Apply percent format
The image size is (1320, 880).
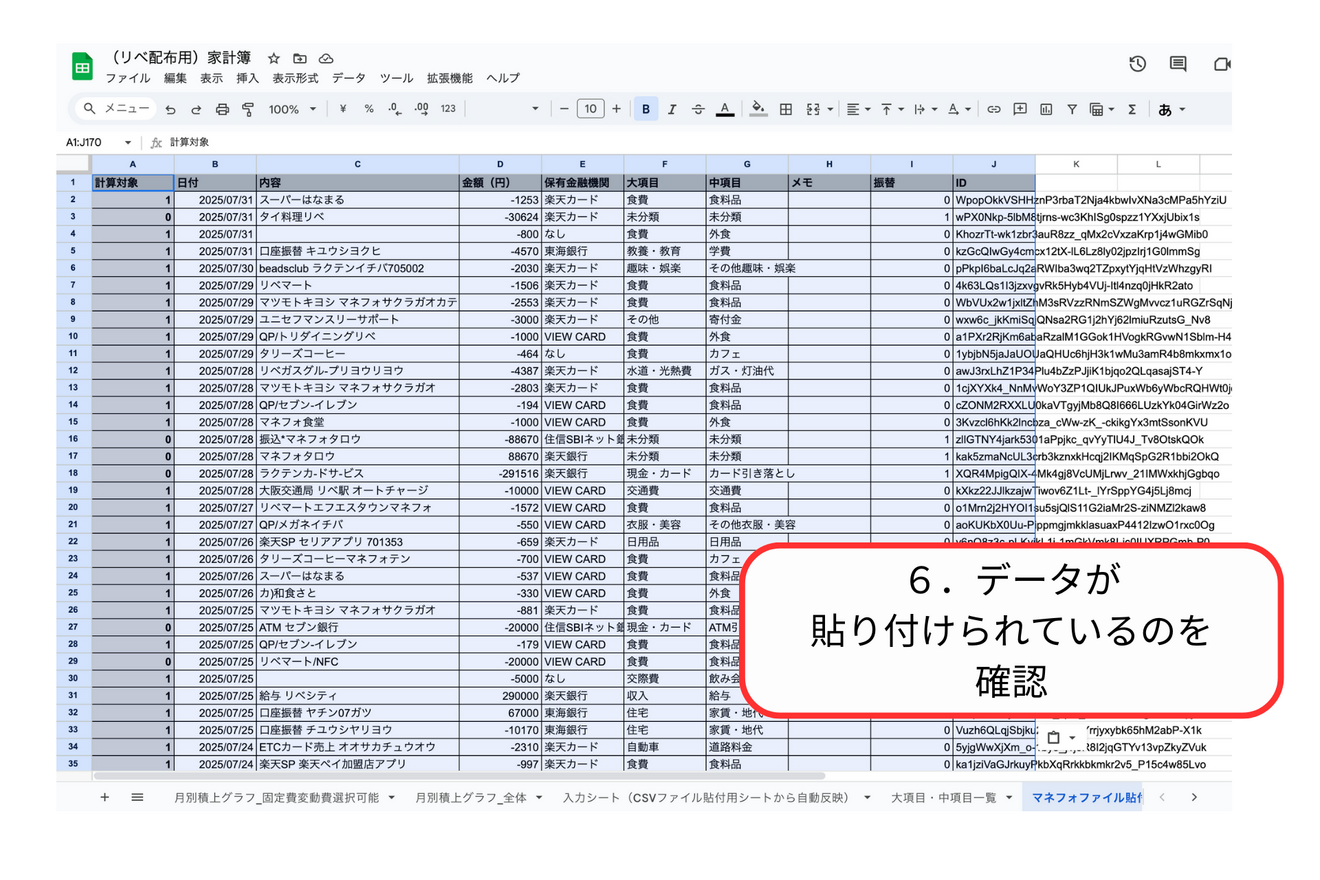pyautogui.click(x=369, y=109)
